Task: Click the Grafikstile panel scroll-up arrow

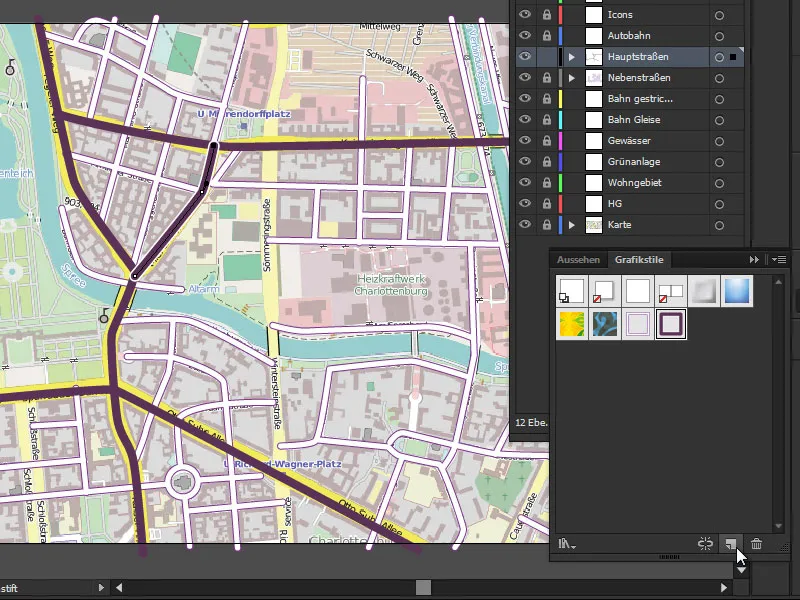Action: coord(778,282)
